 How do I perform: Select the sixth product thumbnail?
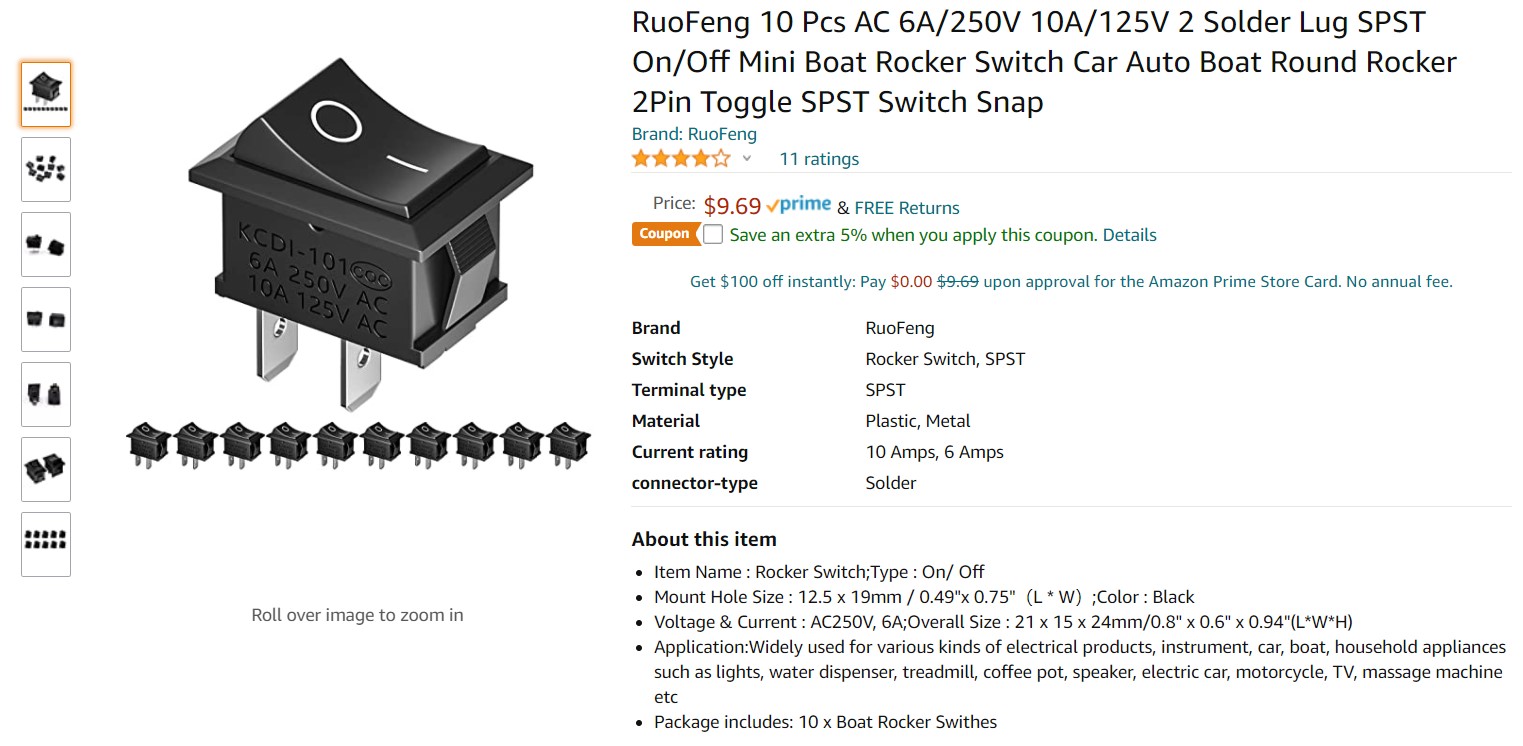pyautogui.click(x=46, y=470)
